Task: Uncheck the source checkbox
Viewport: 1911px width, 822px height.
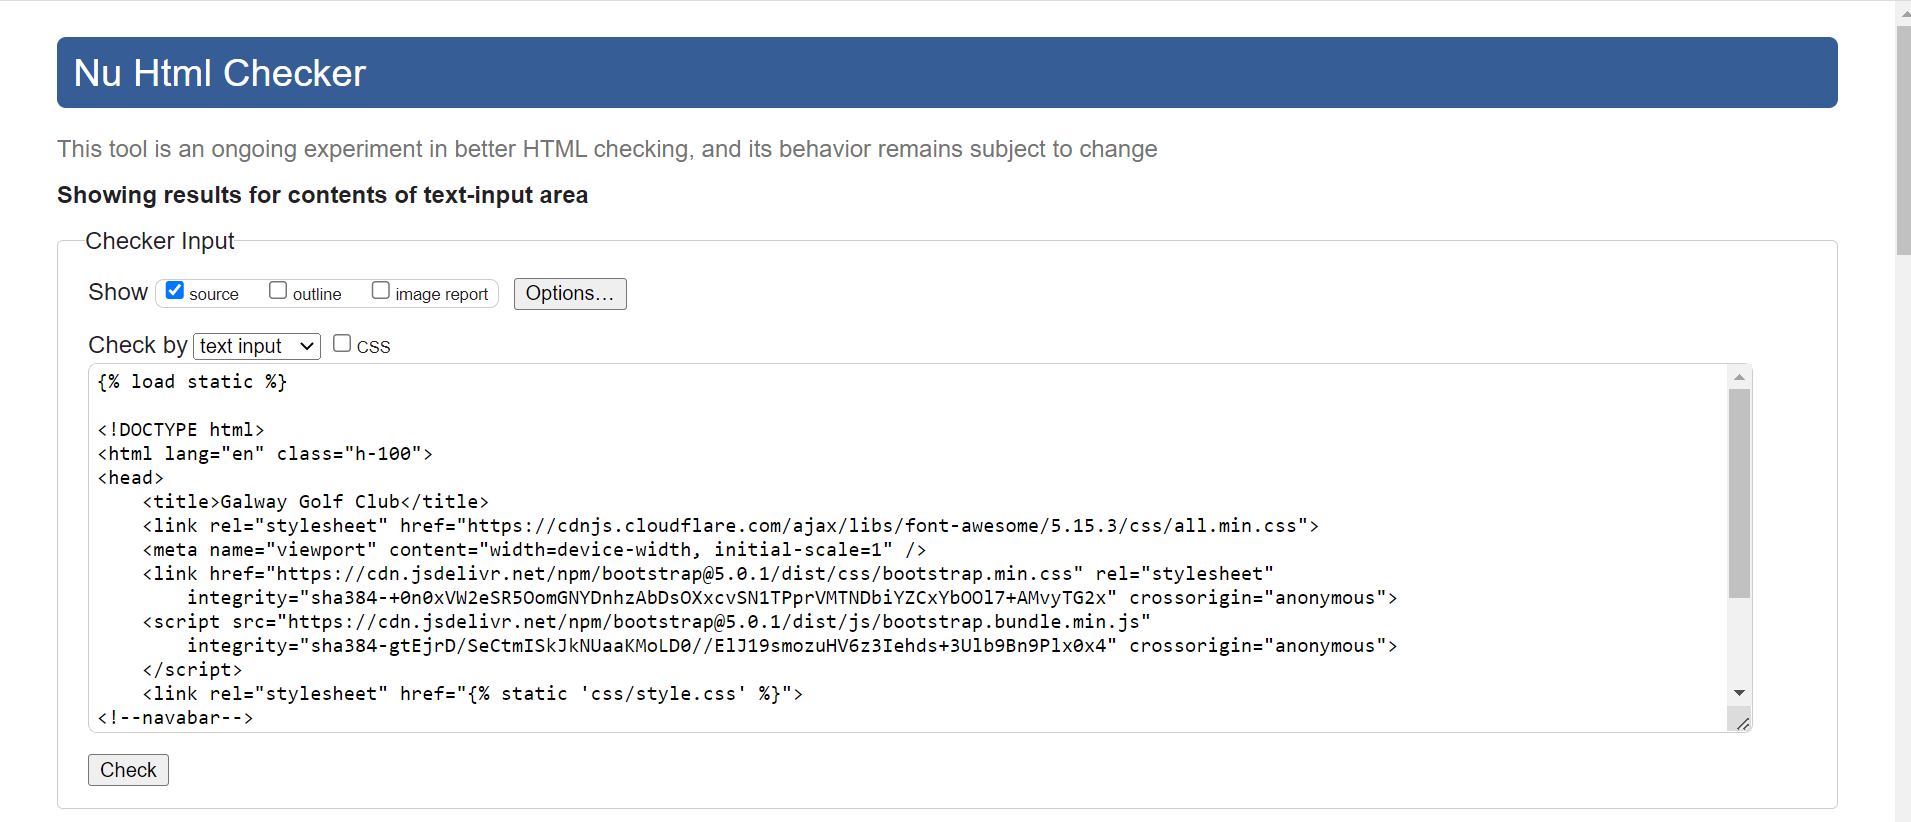Action: point(175,291)
